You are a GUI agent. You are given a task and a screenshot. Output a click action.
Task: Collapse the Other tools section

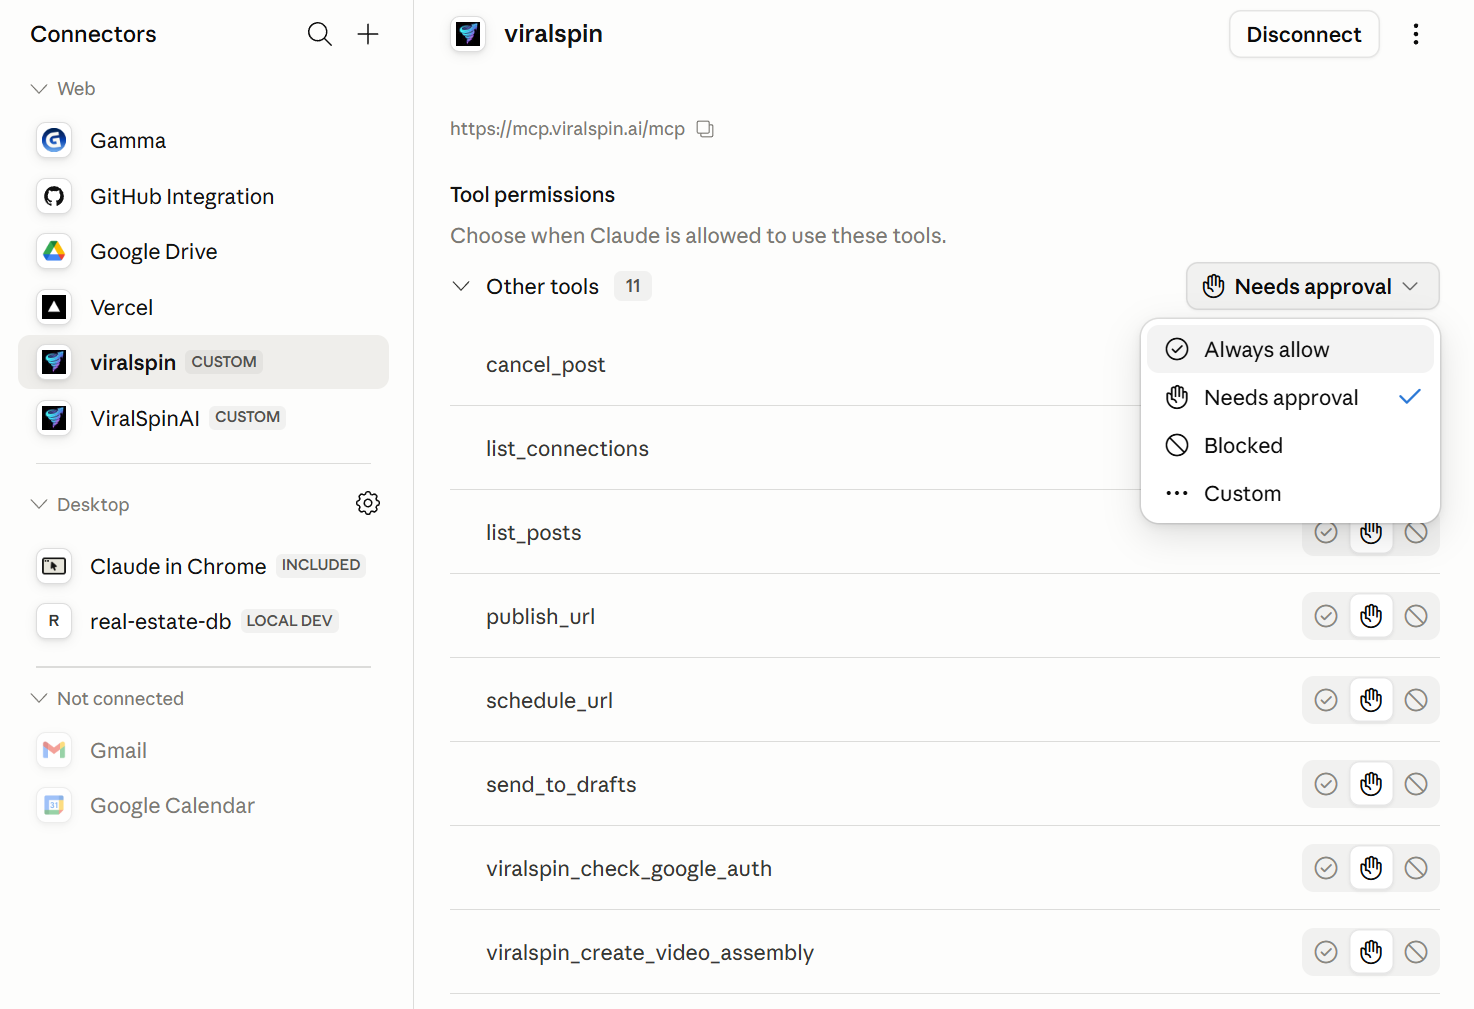click(461, 286)
